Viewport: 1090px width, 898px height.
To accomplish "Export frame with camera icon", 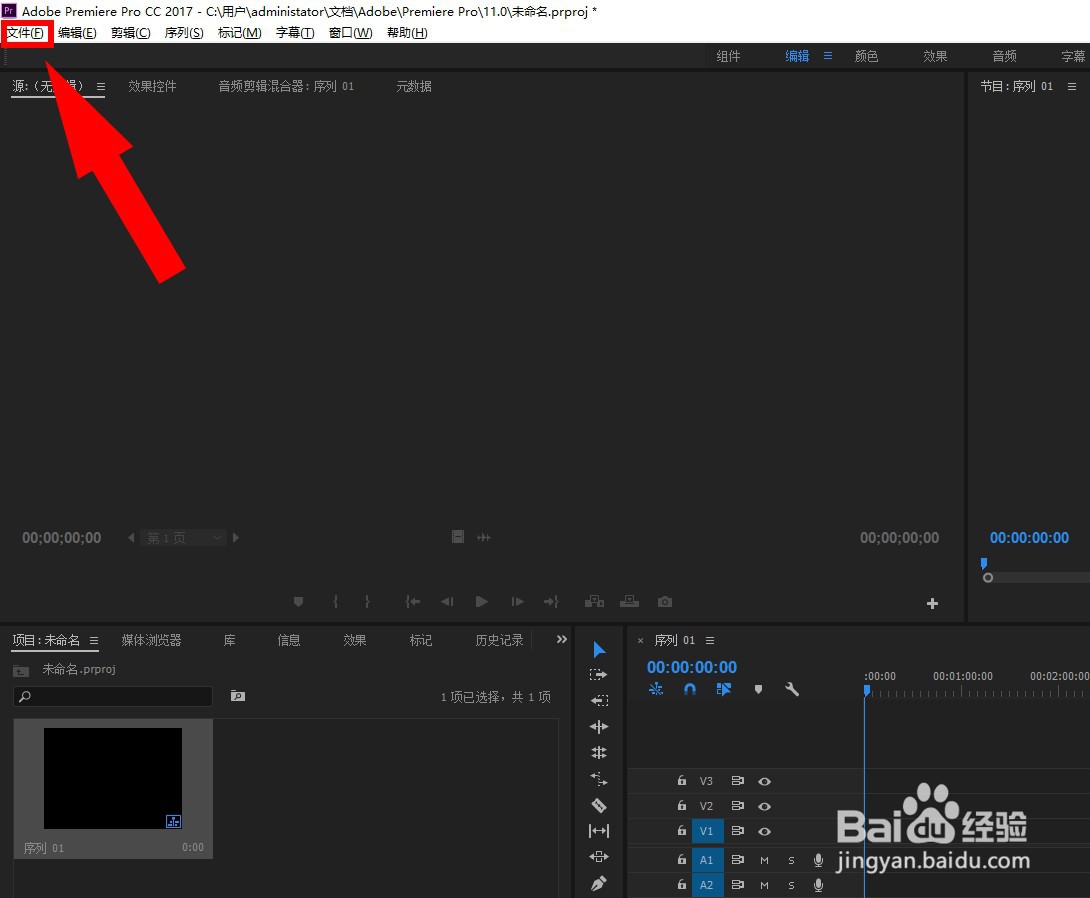I will (665, 602).
